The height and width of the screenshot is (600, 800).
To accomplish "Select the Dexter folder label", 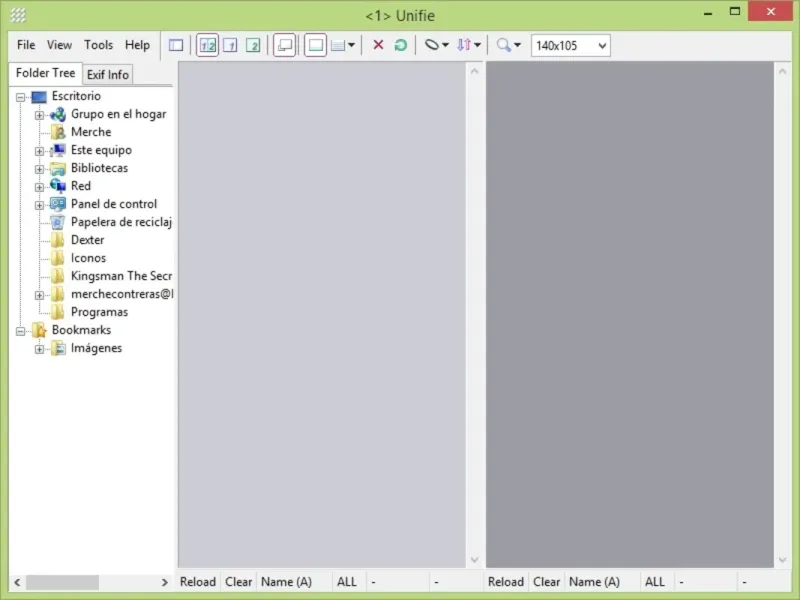I will [x=87, y=240].
